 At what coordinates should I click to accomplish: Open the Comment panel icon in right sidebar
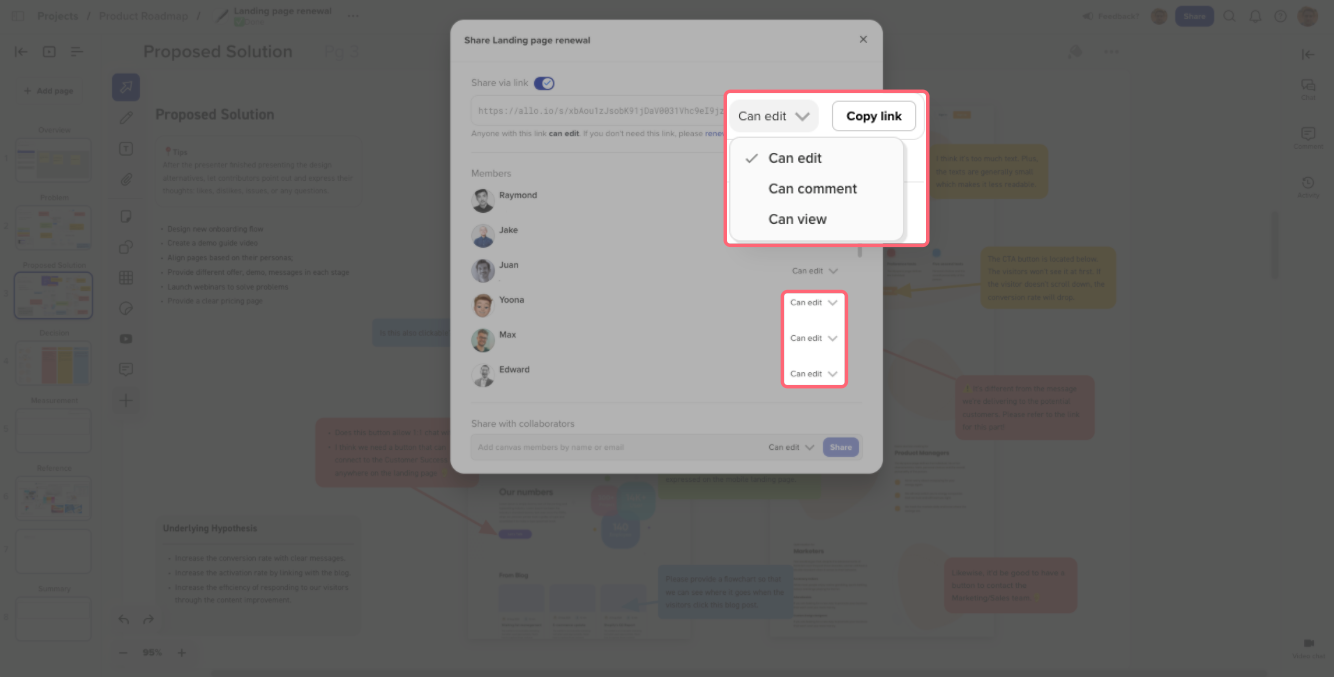(x=1308, y=137)
